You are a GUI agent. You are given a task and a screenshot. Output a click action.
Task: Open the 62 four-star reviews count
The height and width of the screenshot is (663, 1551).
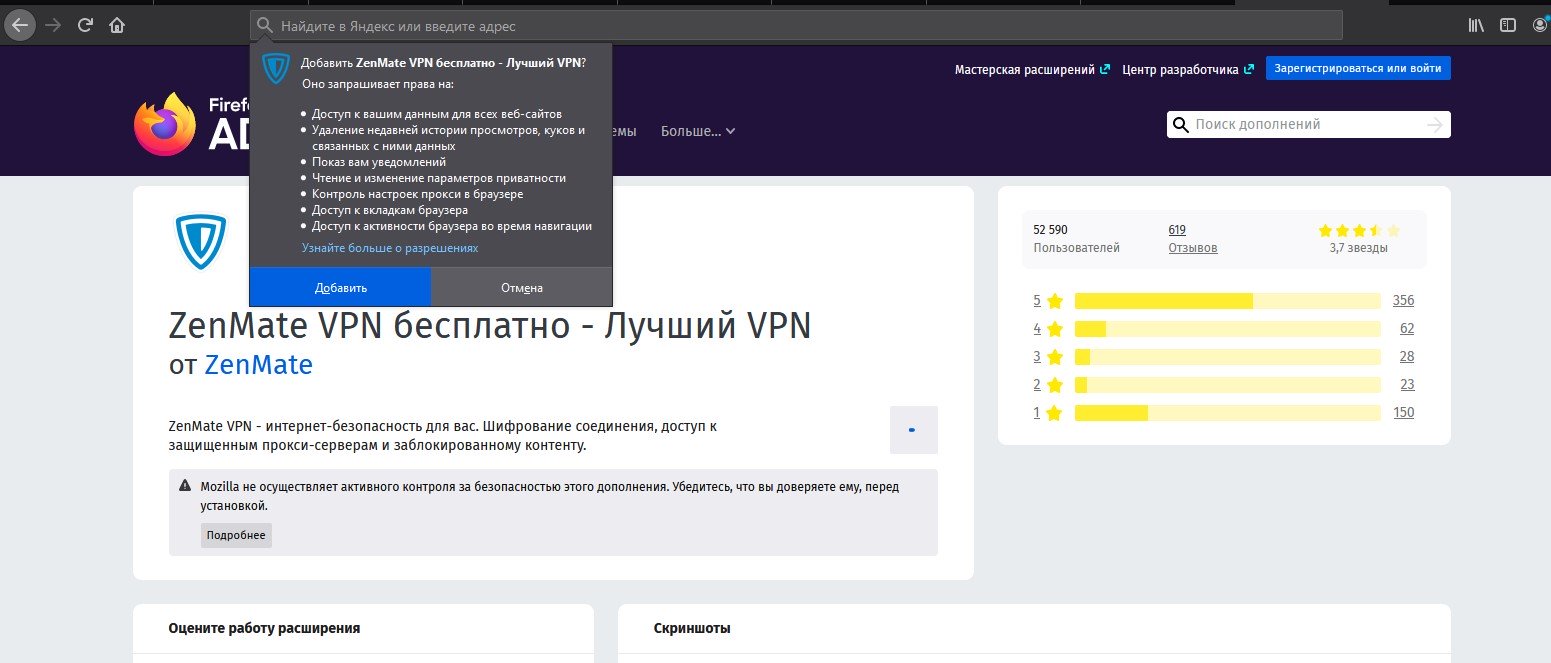[1407, 329]
